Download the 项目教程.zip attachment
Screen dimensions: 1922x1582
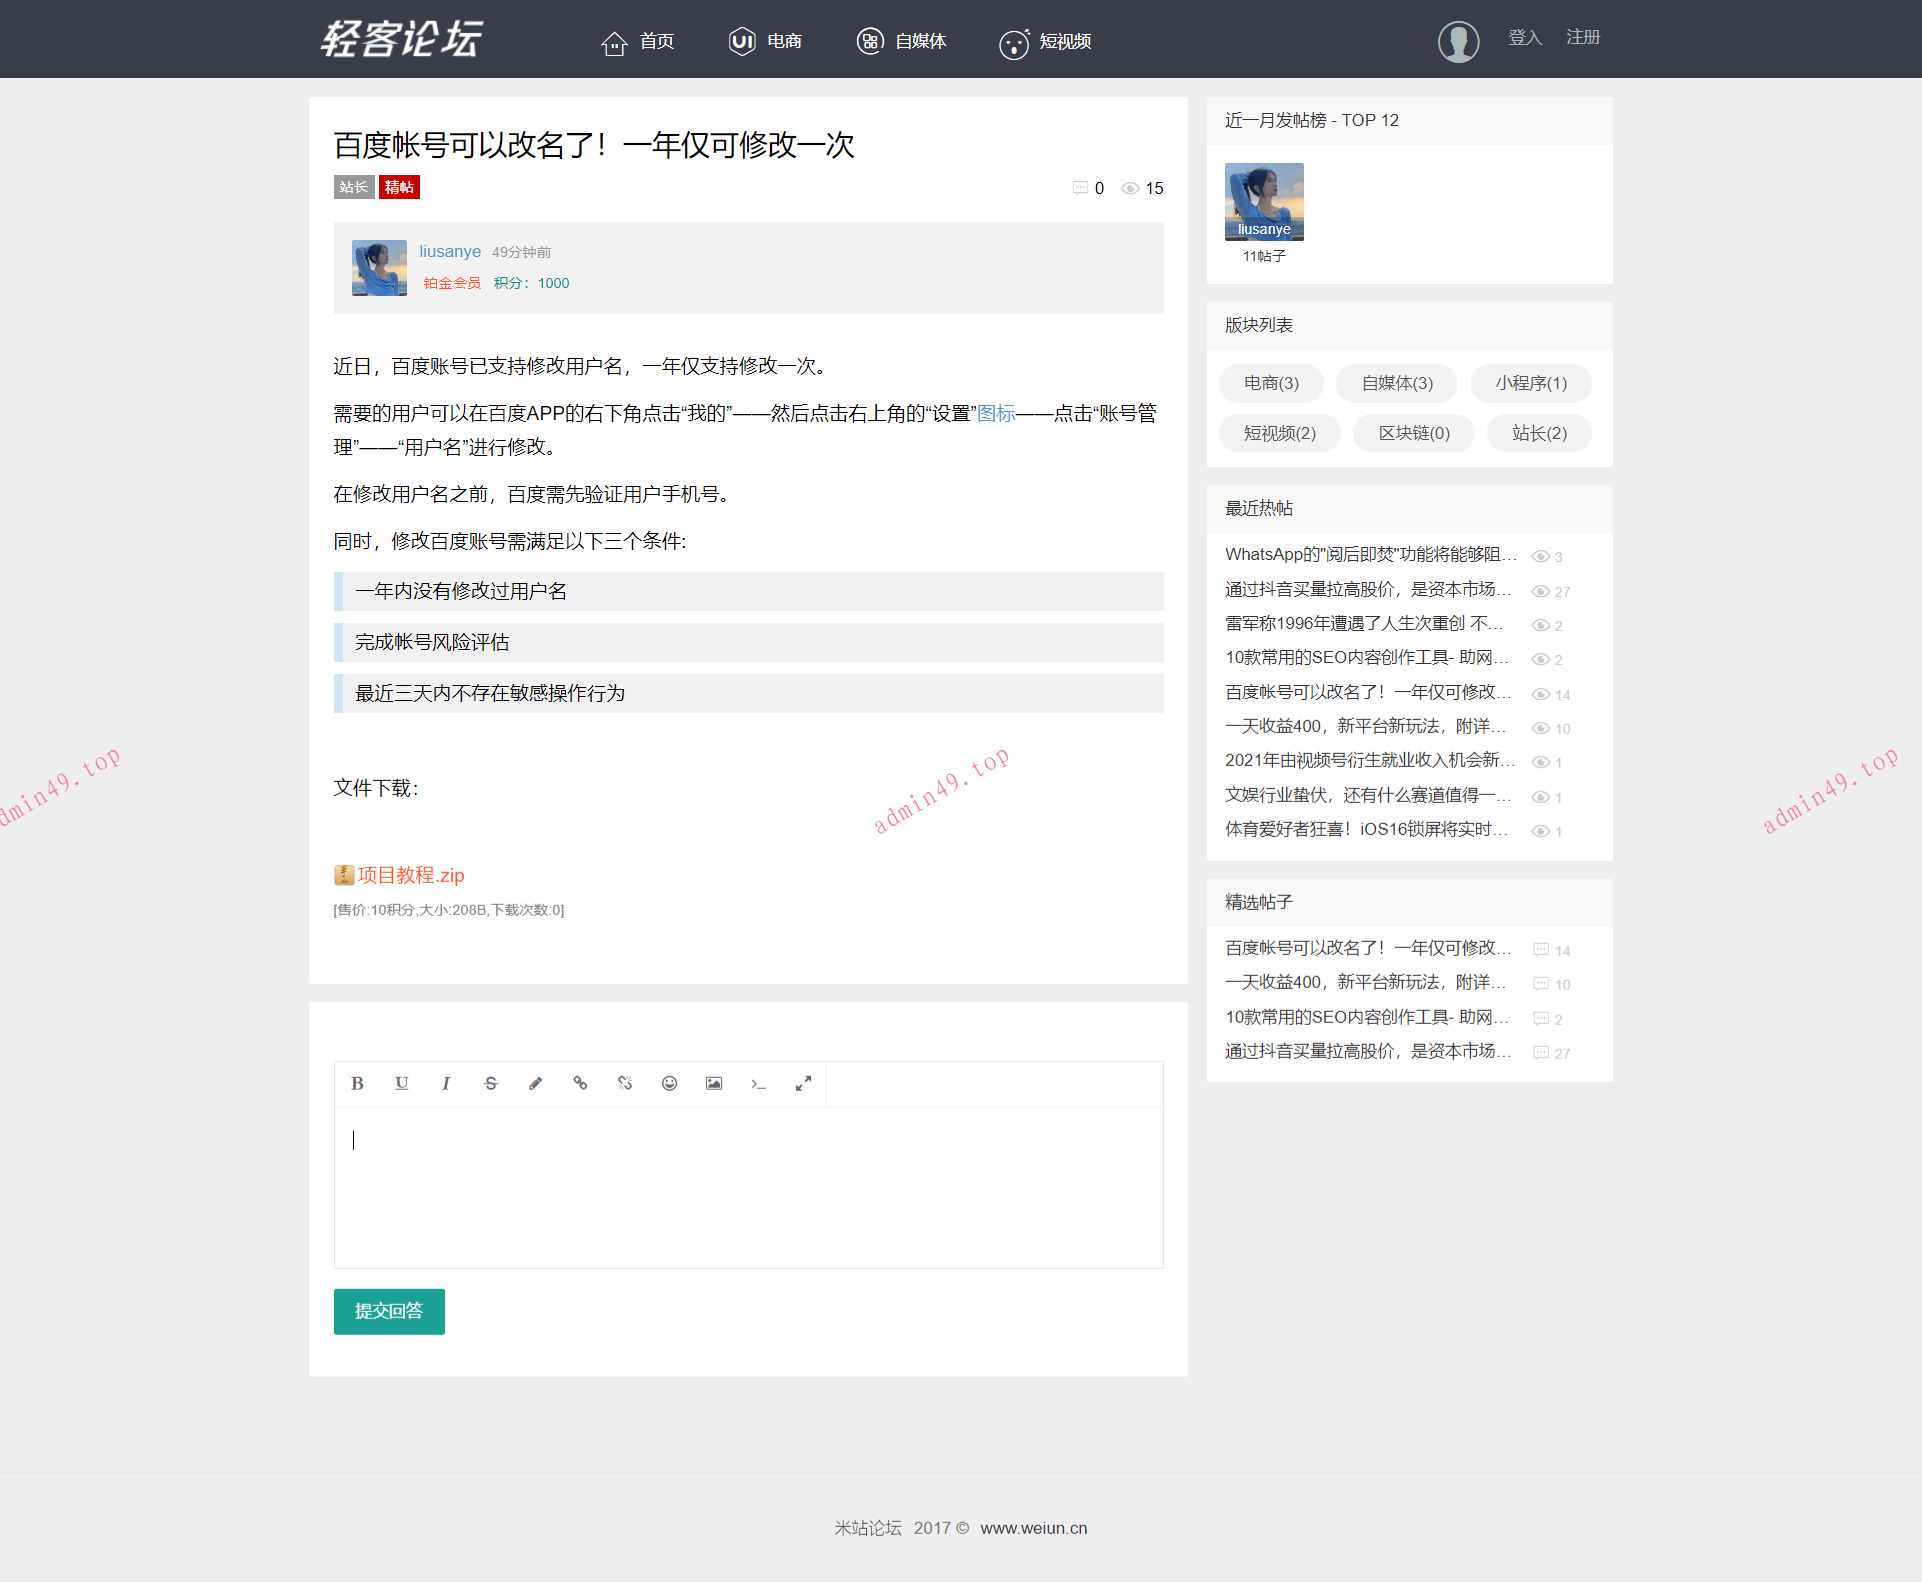coord(410,875)
